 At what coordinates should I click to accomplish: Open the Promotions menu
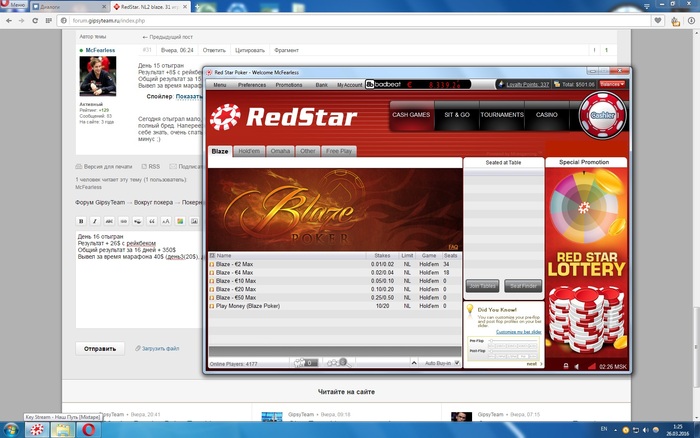[x=289, y=85]
